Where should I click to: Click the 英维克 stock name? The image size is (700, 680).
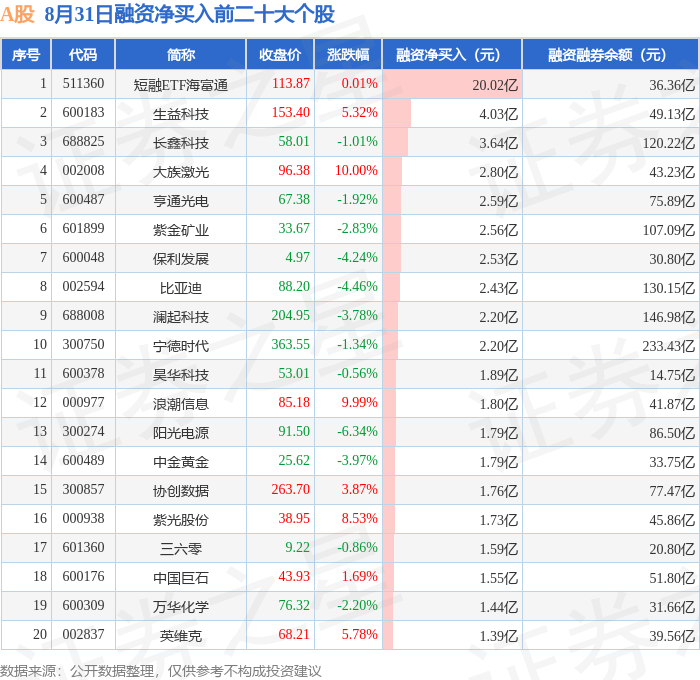(x=181, y=636)
